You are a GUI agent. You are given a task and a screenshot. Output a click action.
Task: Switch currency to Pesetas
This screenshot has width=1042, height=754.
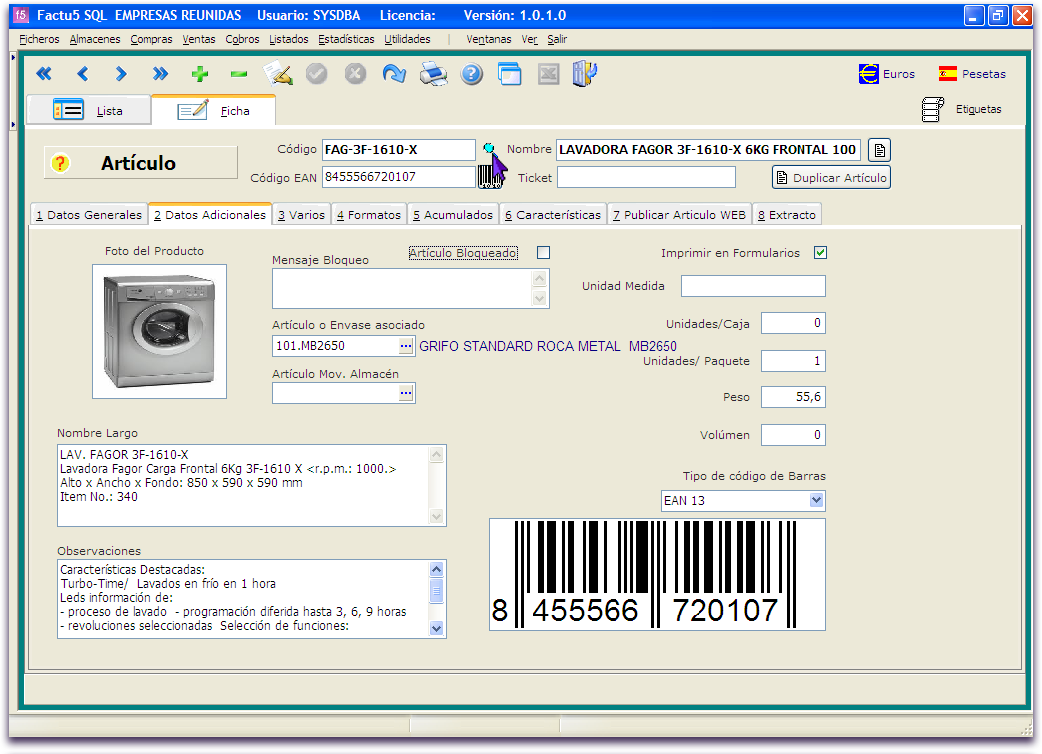click(x=972, y=74)
